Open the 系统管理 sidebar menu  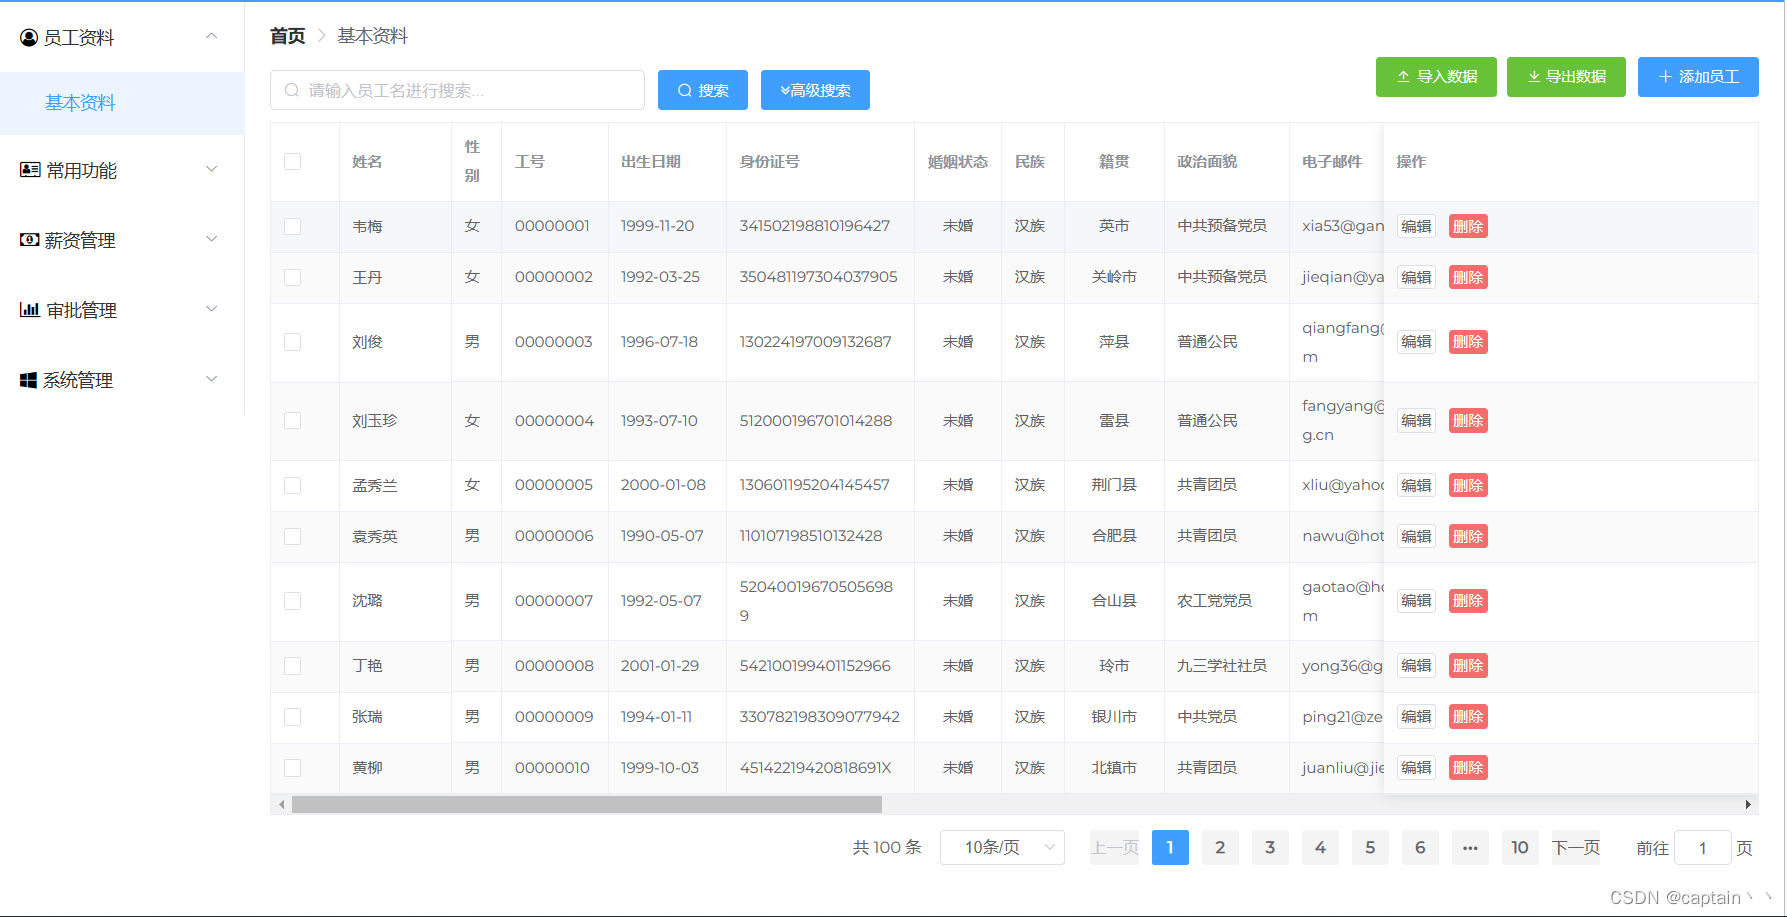pyautogui.click(x=122, y=380)
